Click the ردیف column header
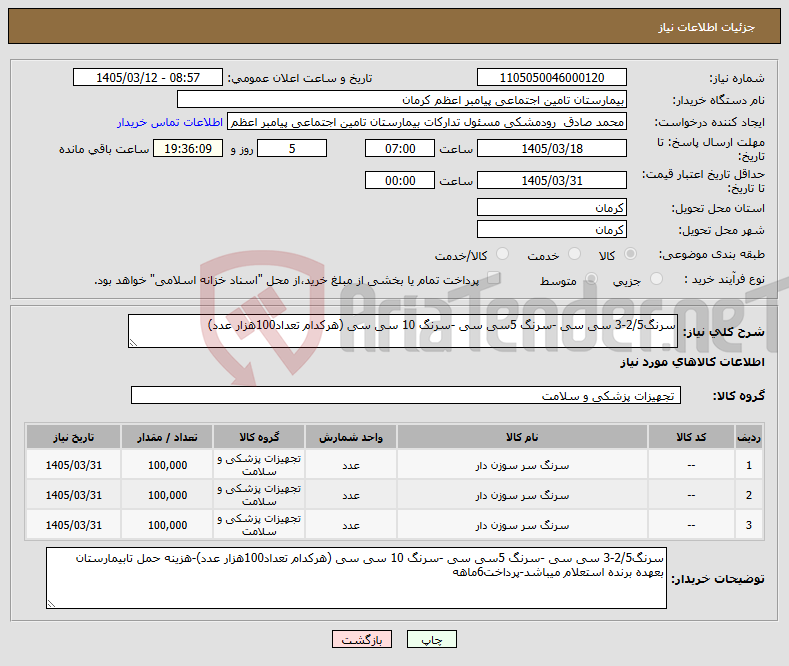Viewport: 789px width, 666px height. point(749,437)
